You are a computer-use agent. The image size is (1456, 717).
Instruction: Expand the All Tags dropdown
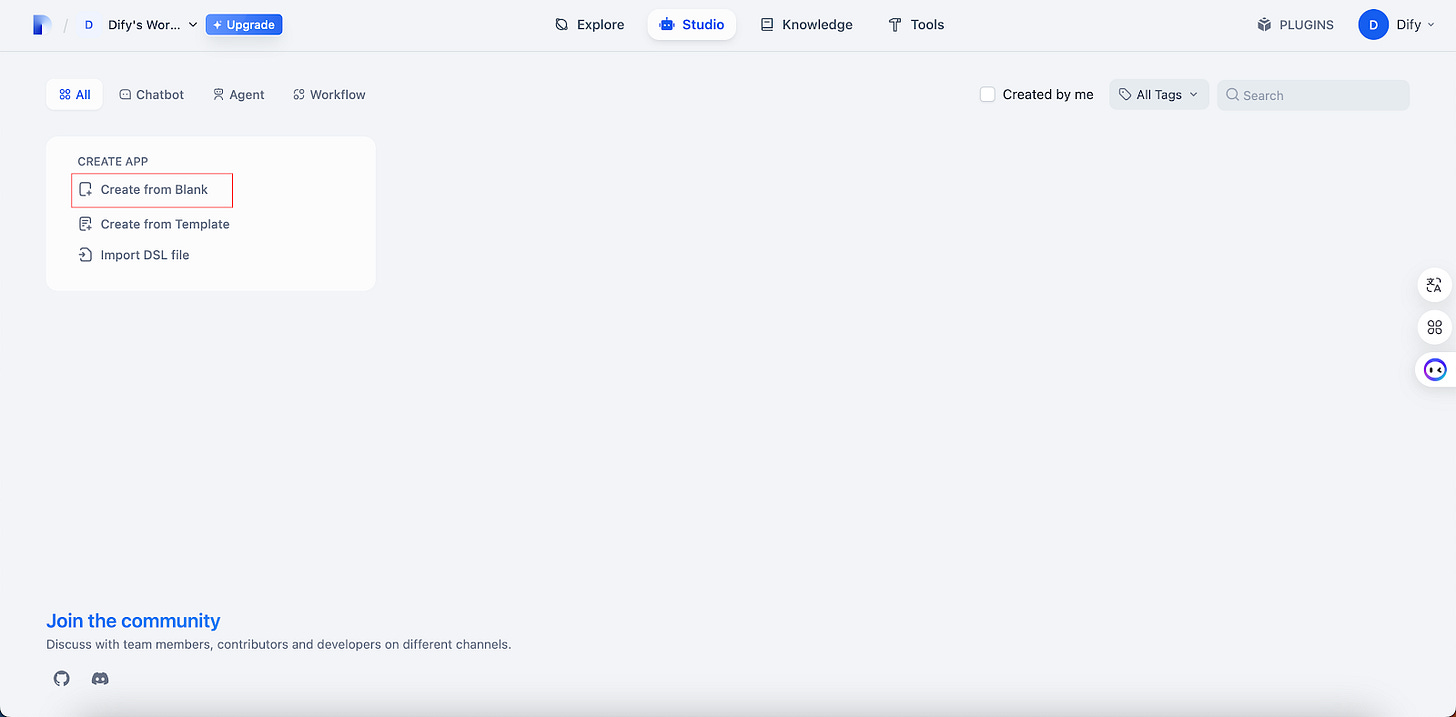1159,95
